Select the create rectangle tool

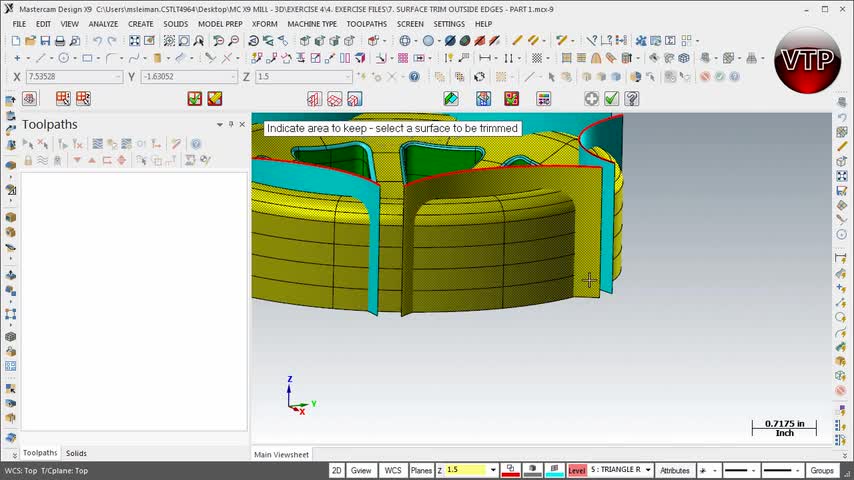pyautogui.click(x=87, y=58)
